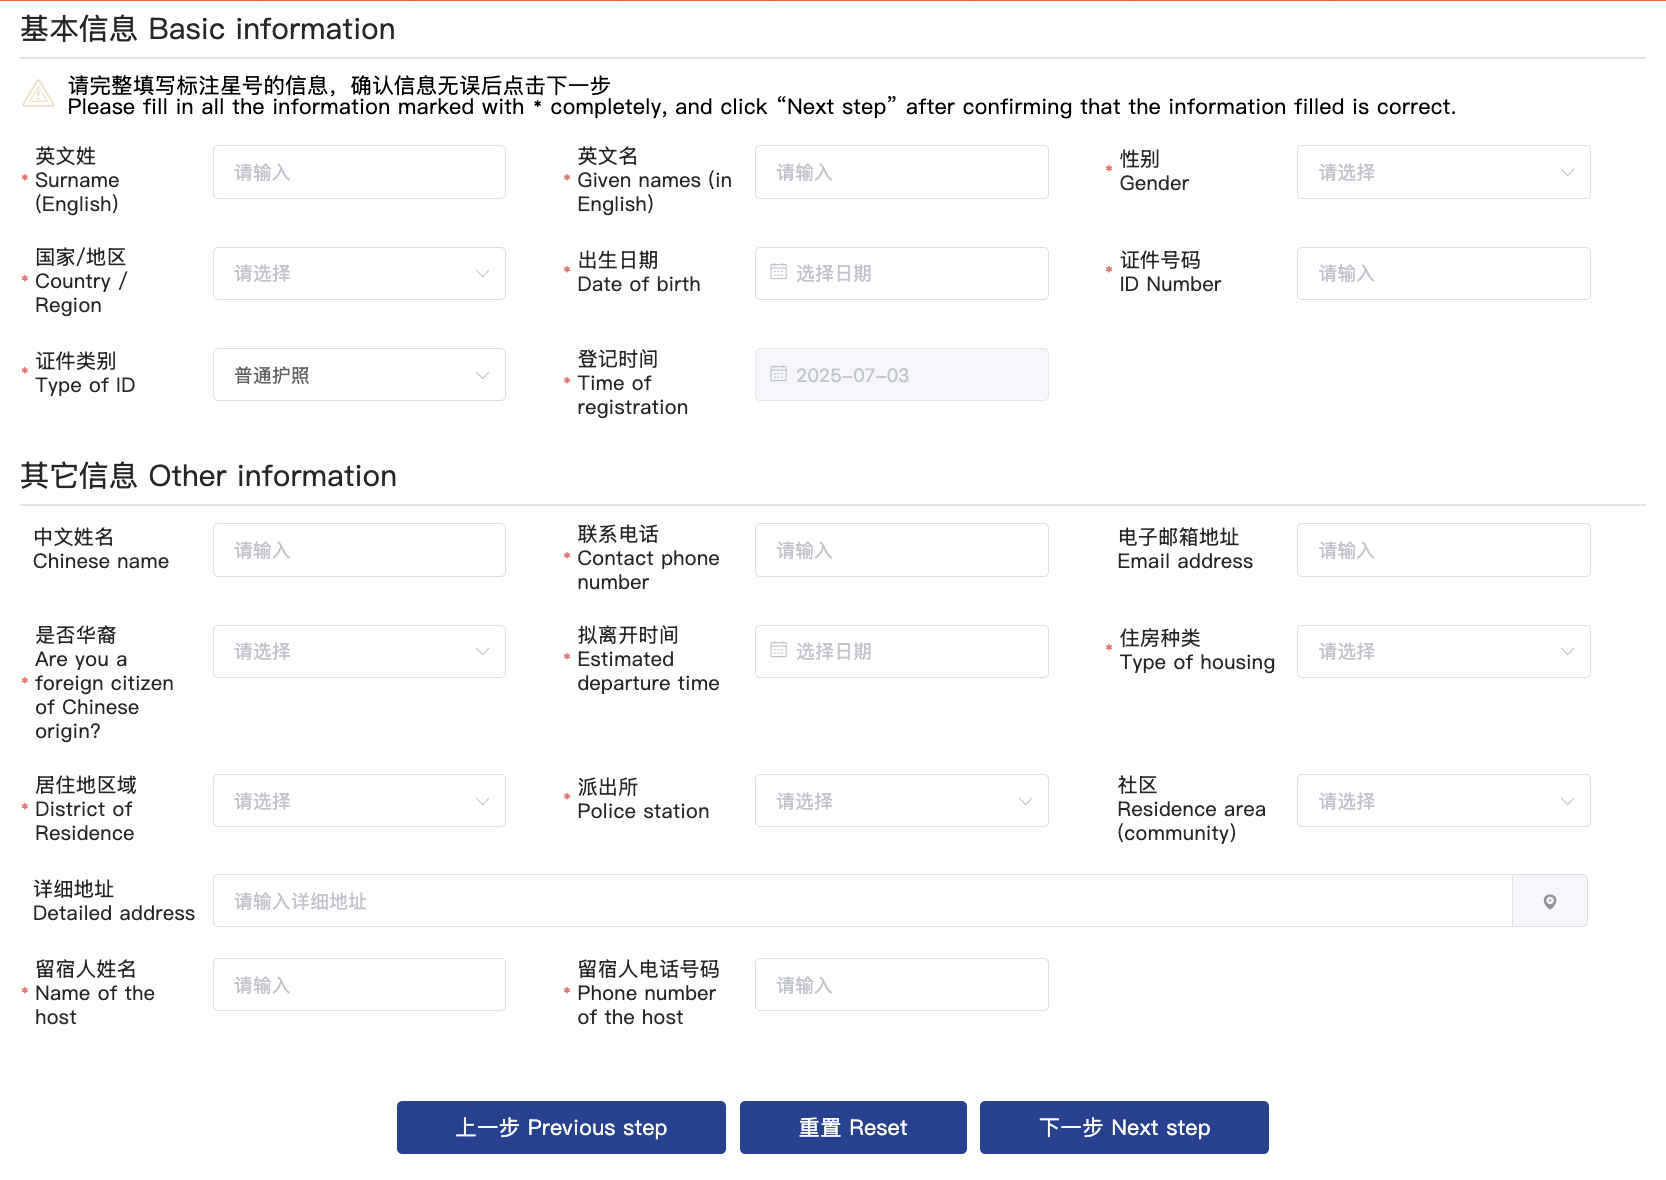Click the 'Surname (English)' label
Image resolution: width=1666 pixels, height=1180 pixels.
pyautogui.click(x=77, y=180)
